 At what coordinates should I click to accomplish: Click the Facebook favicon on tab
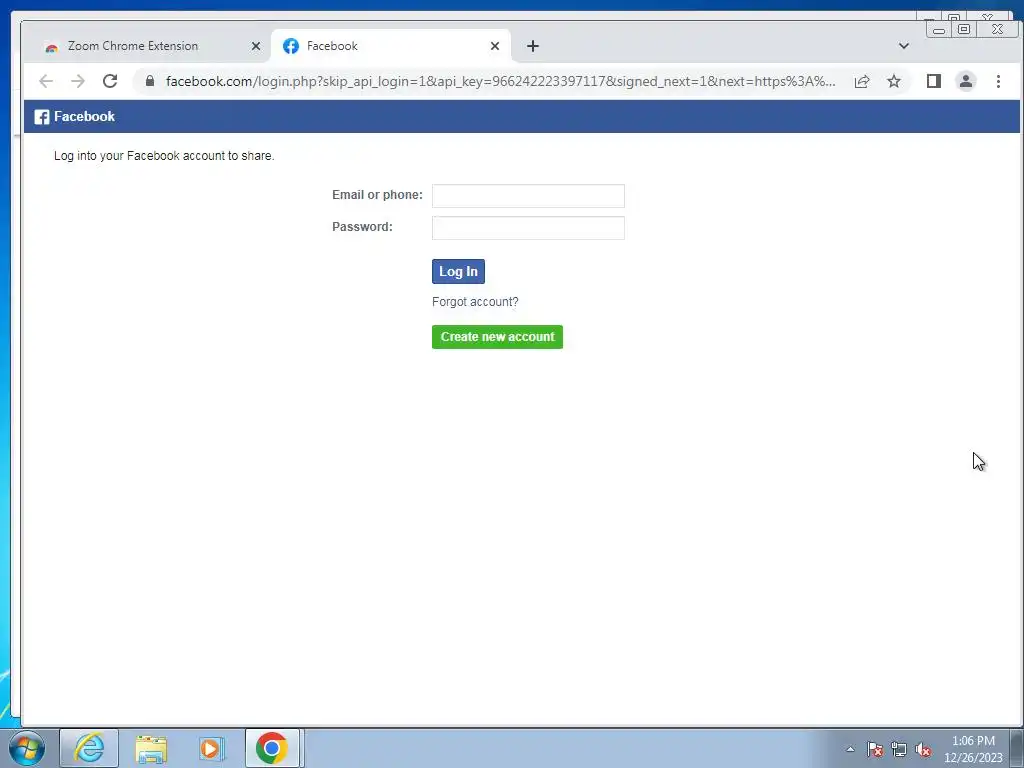291,46
